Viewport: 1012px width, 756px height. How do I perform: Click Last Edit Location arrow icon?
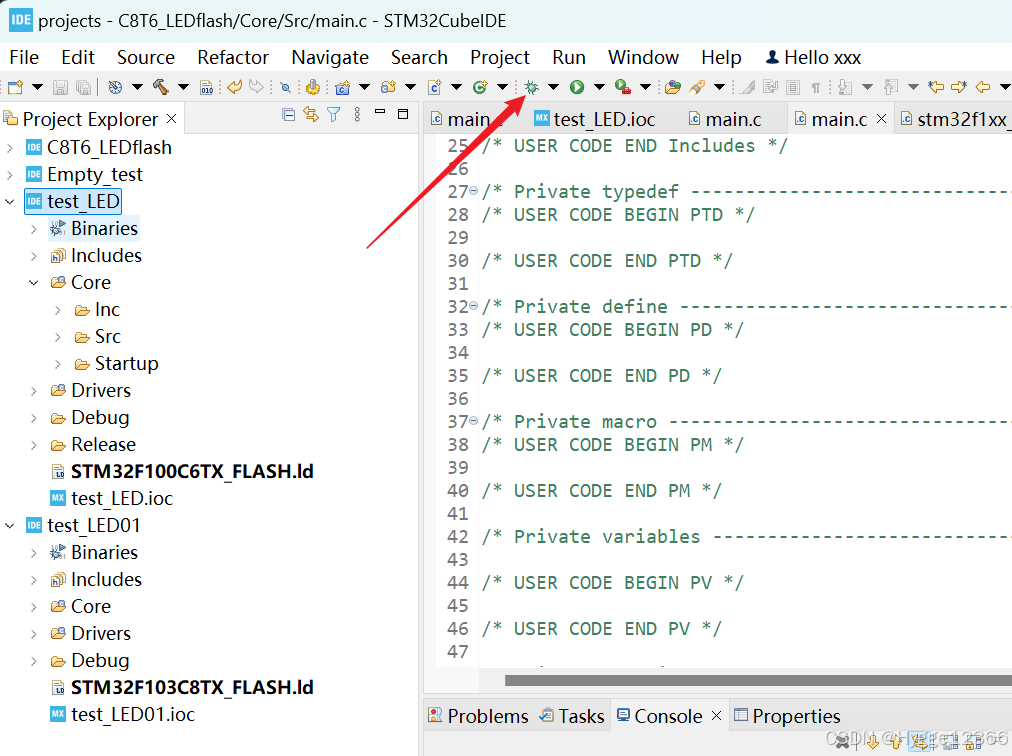click(x=935, y=87)
